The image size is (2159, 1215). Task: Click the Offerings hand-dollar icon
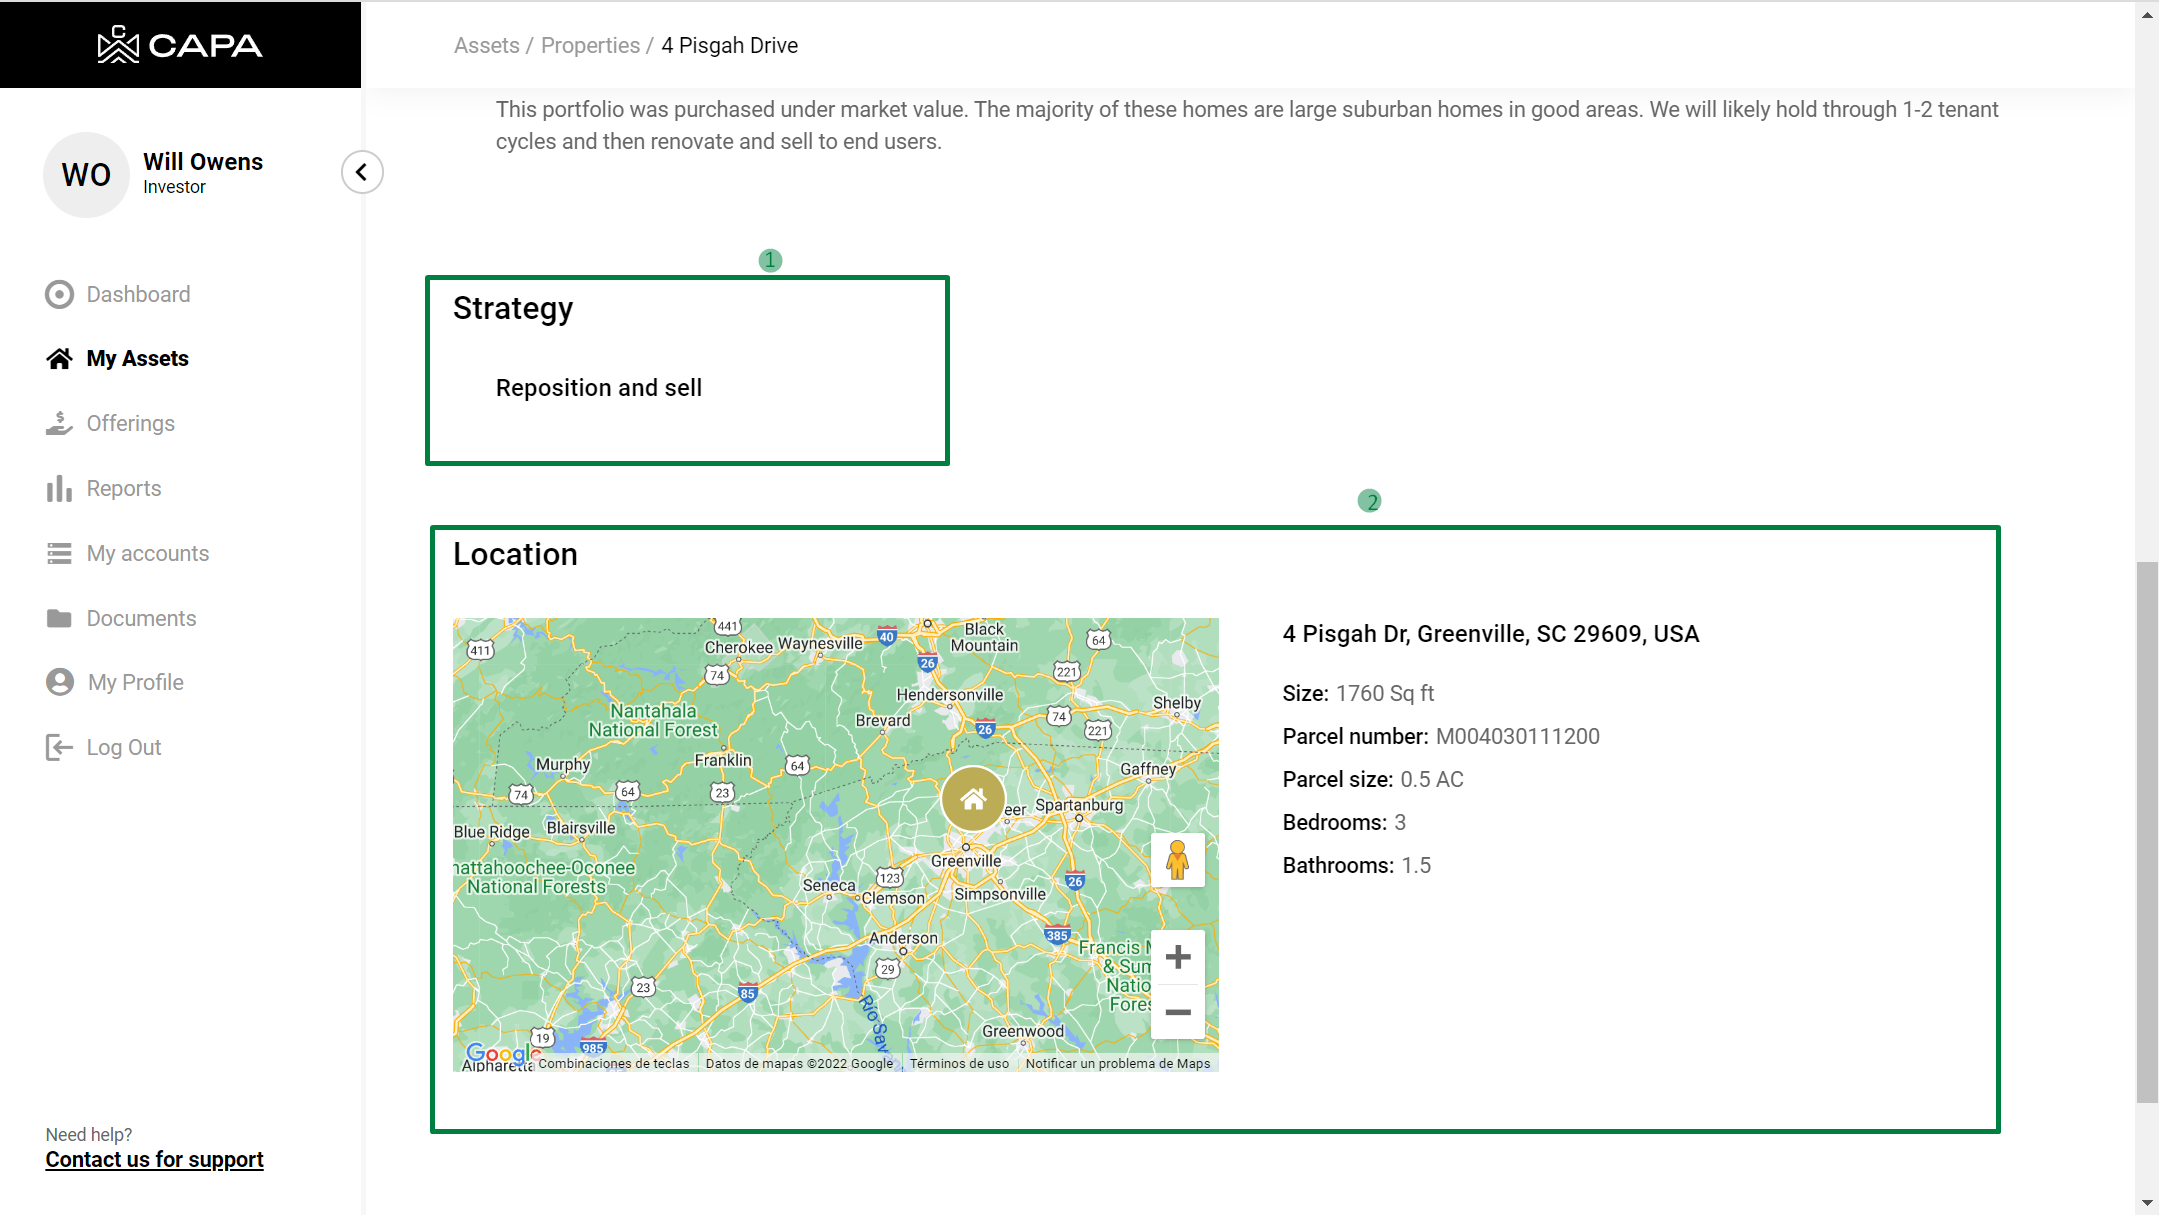[x=59, y=424]
